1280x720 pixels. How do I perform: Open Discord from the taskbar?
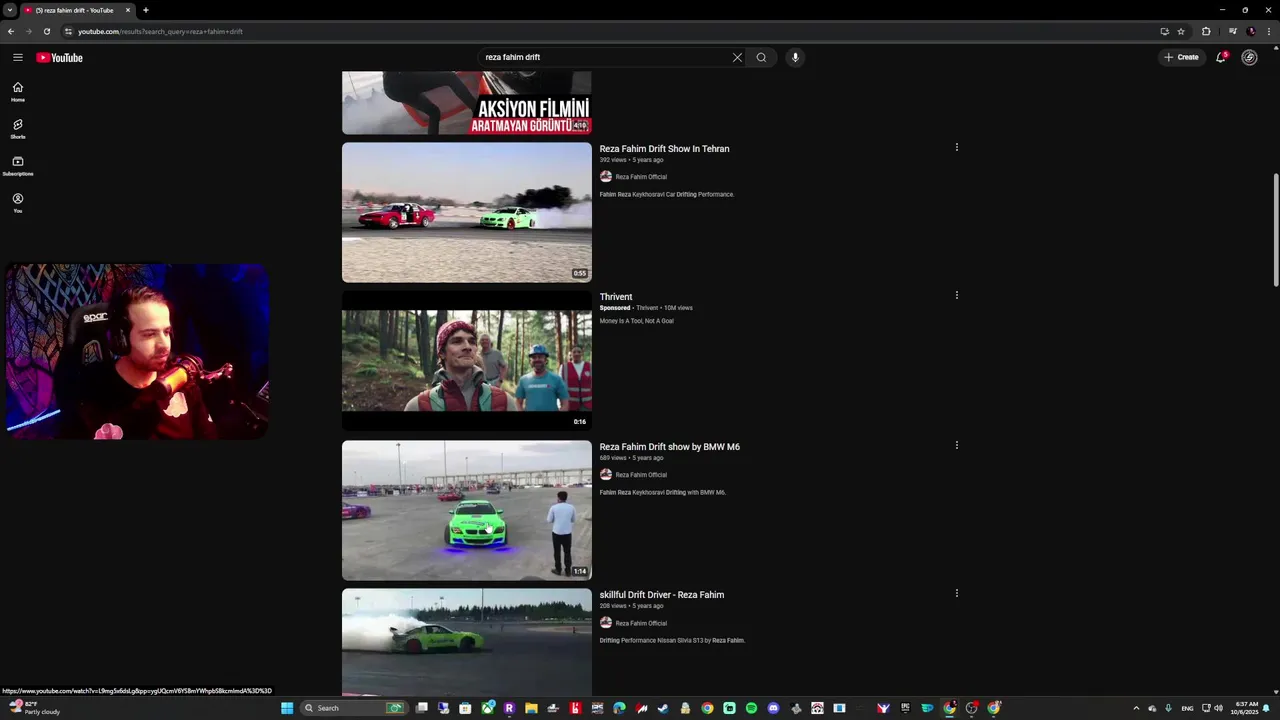(x=773, y=708)
